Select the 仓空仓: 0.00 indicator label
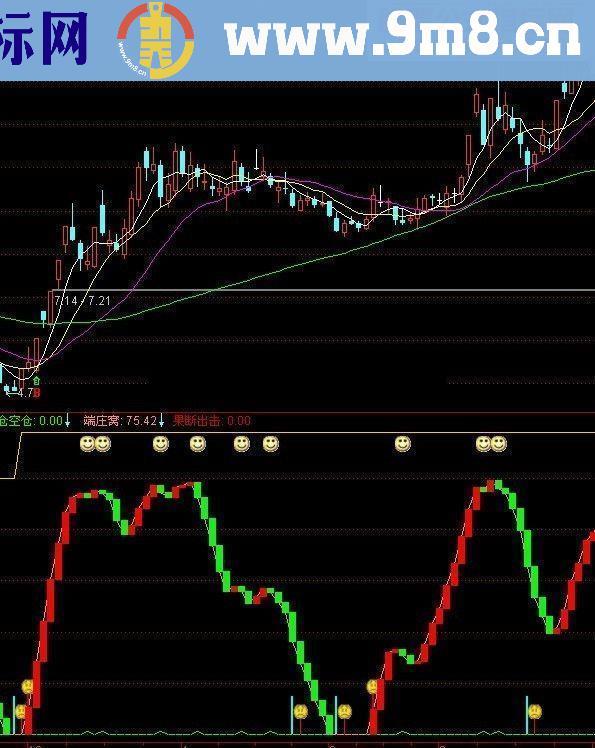595x748 pixels. (x=31, y=421)
